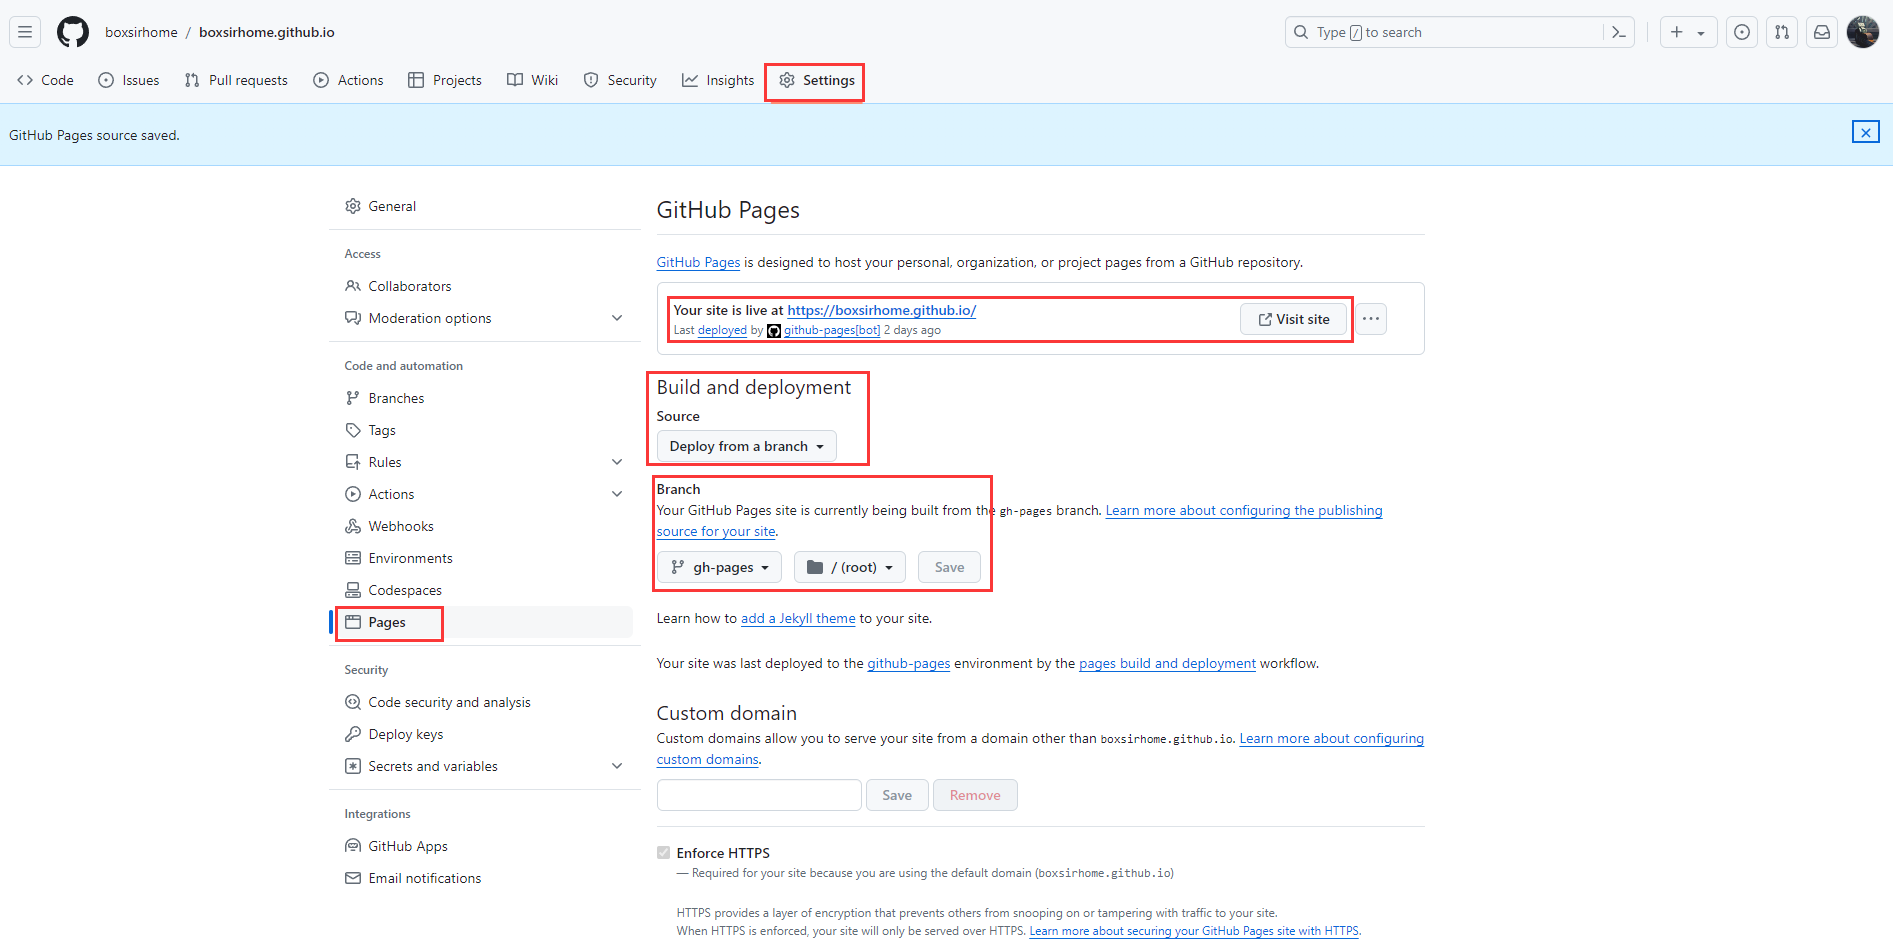The image size is (1893, 948).
Task: Open the / (root) folder dropdown
Action: pyautogui.click(x=850, y=567)
